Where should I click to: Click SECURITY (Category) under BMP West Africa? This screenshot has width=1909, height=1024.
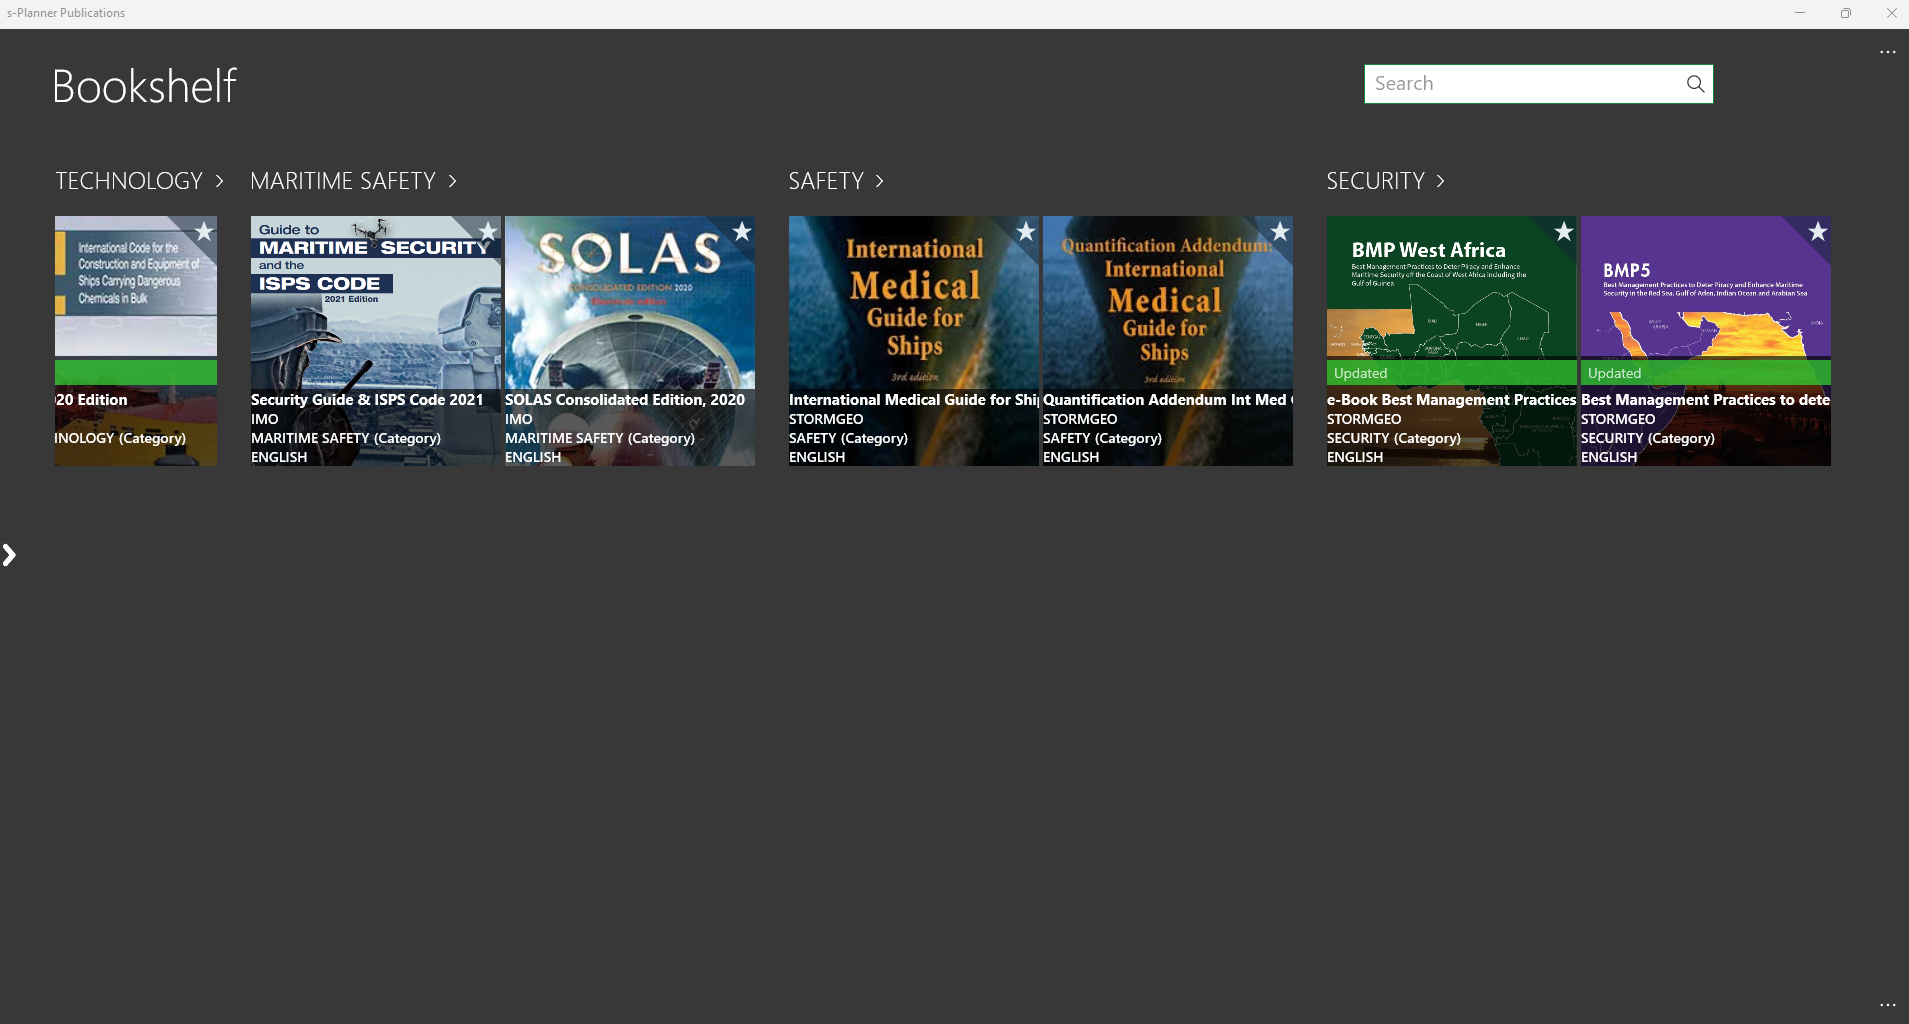[x=1394, y=438]
